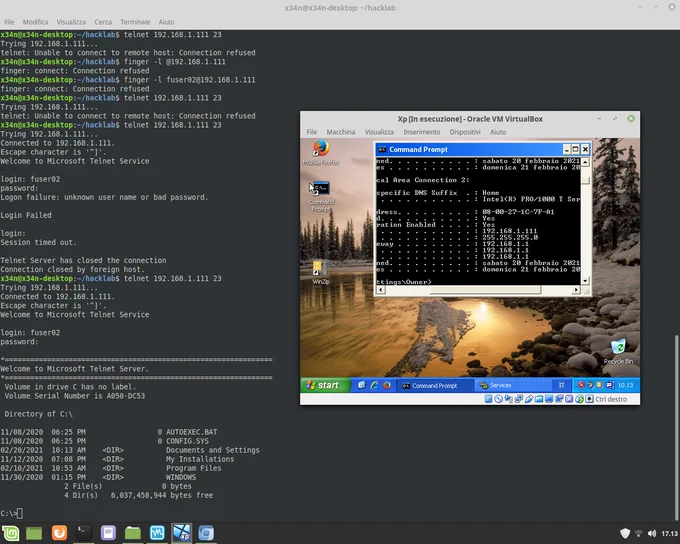Click the Command Prompt horizontal scrollbar thumb
Image resolution: width=680 pixels, height=544 pixels.
click(485, 290)
